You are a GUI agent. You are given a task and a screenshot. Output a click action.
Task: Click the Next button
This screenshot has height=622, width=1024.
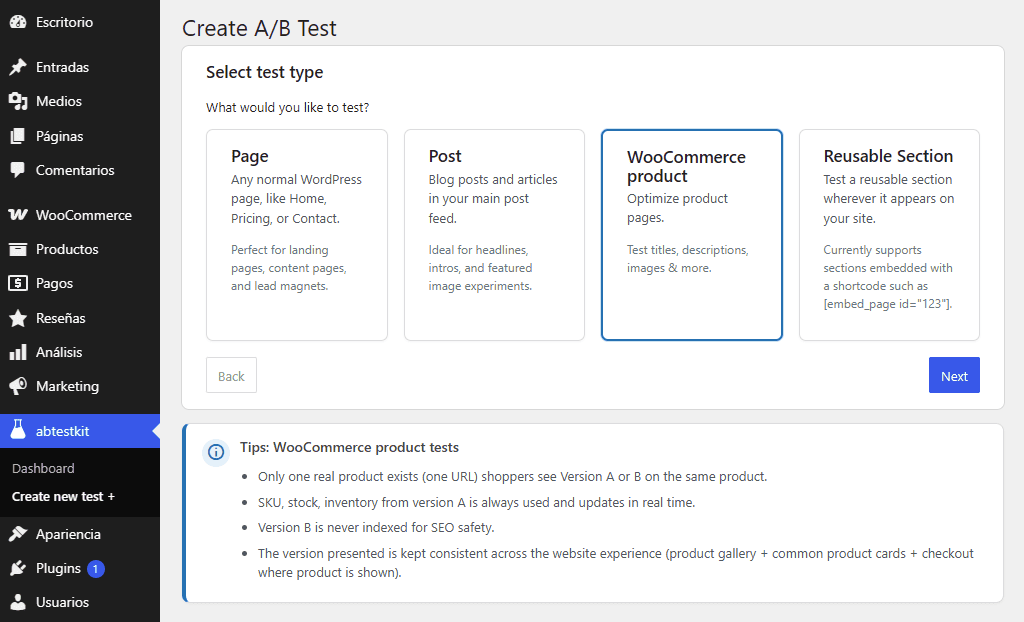click(x=954, y=375)
